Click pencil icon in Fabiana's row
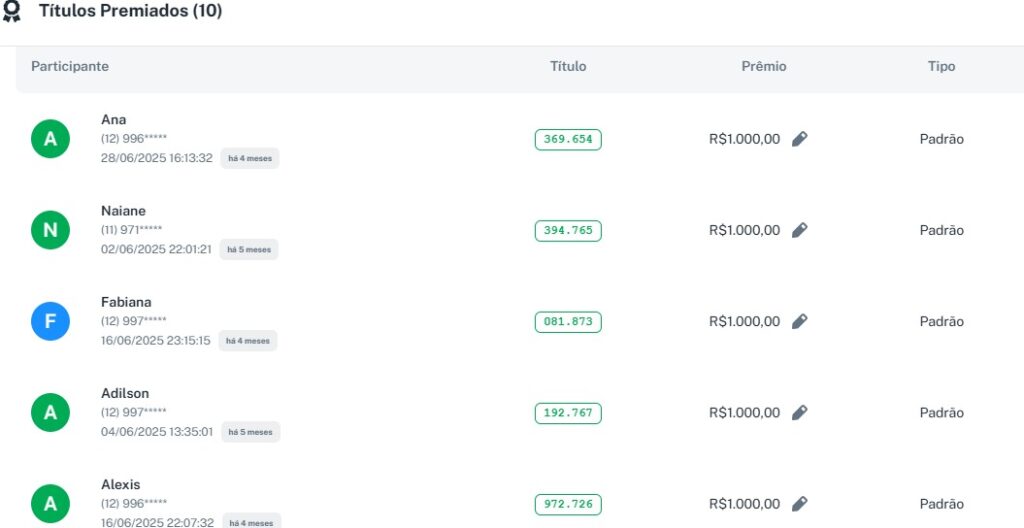 pyautogui.click(x=799, y=321)
